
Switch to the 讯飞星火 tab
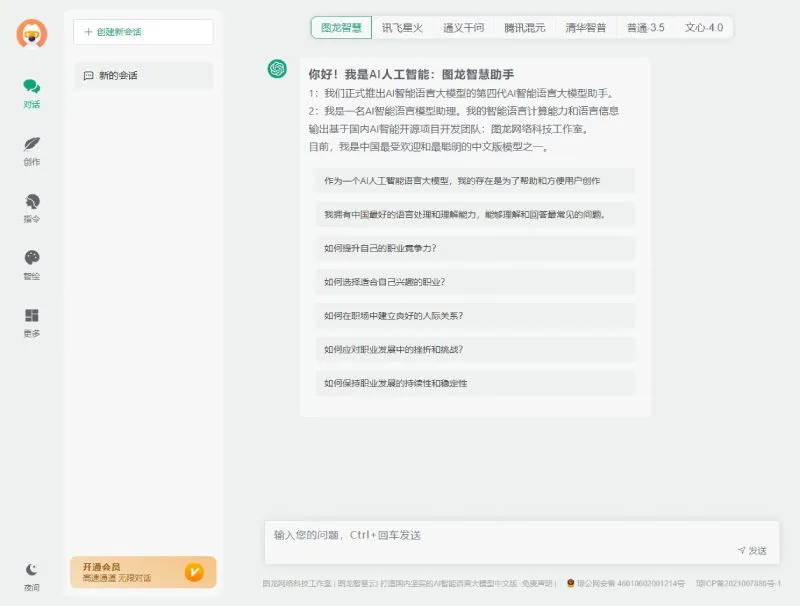coord(402,28)
